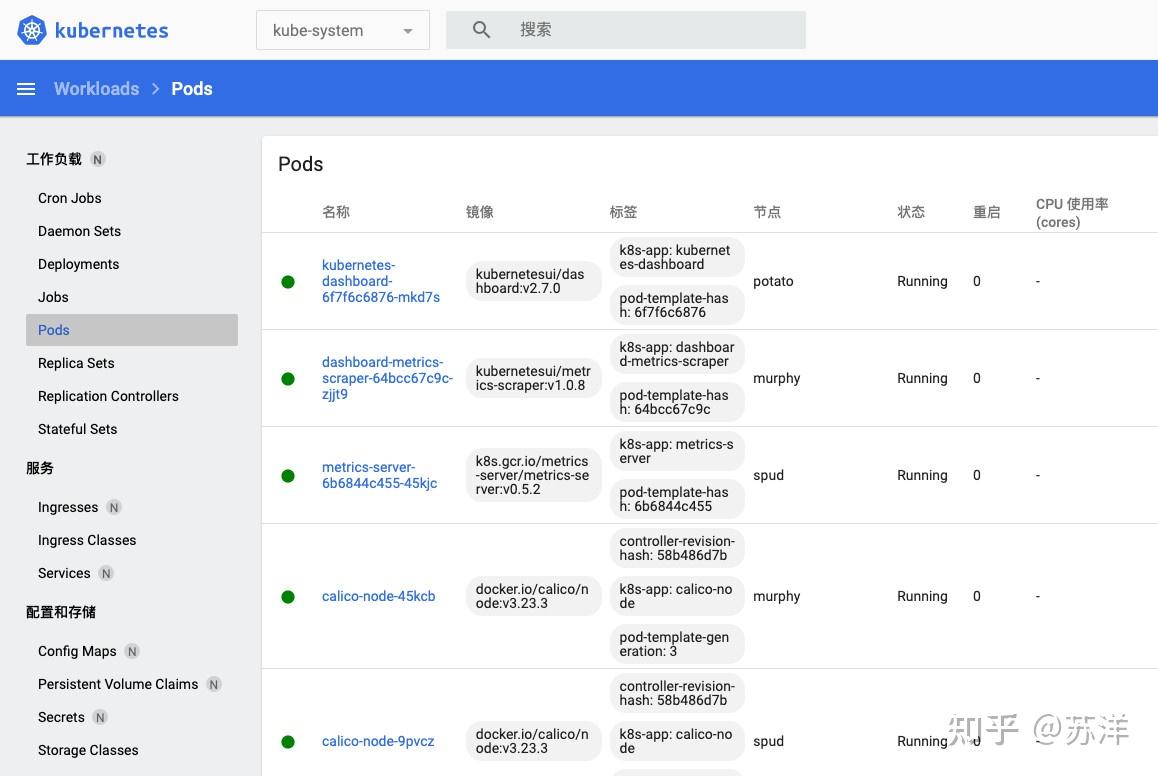The height and width of the screenshot is (776, 1158).
Task: Open Replica Sets sidebar item
Action: 76,363
